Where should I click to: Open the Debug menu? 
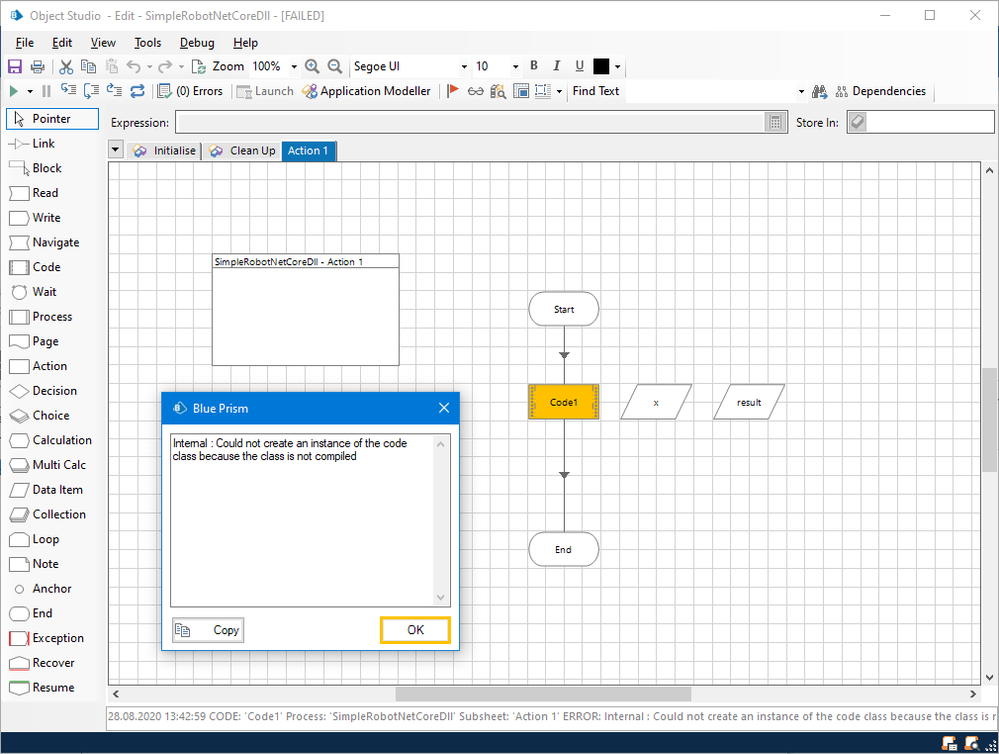coord(197,43)
